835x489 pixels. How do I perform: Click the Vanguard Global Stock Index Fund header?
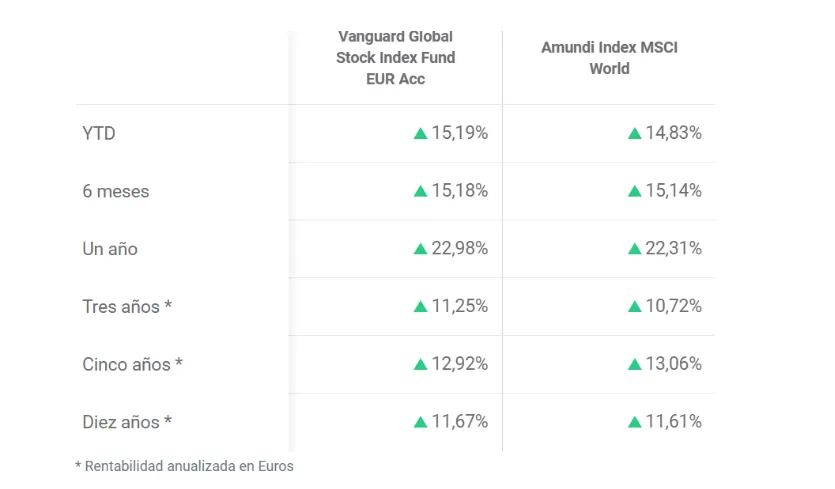(x=395, y=58)
